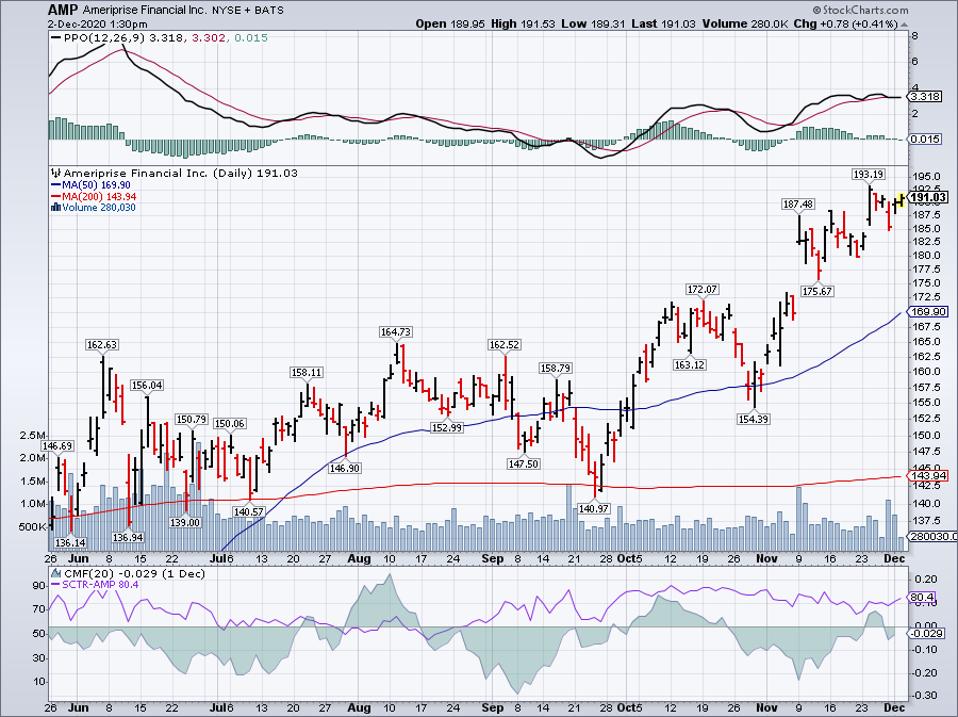Click the OHLC bar icon before the Daily legend

[56, 173]
